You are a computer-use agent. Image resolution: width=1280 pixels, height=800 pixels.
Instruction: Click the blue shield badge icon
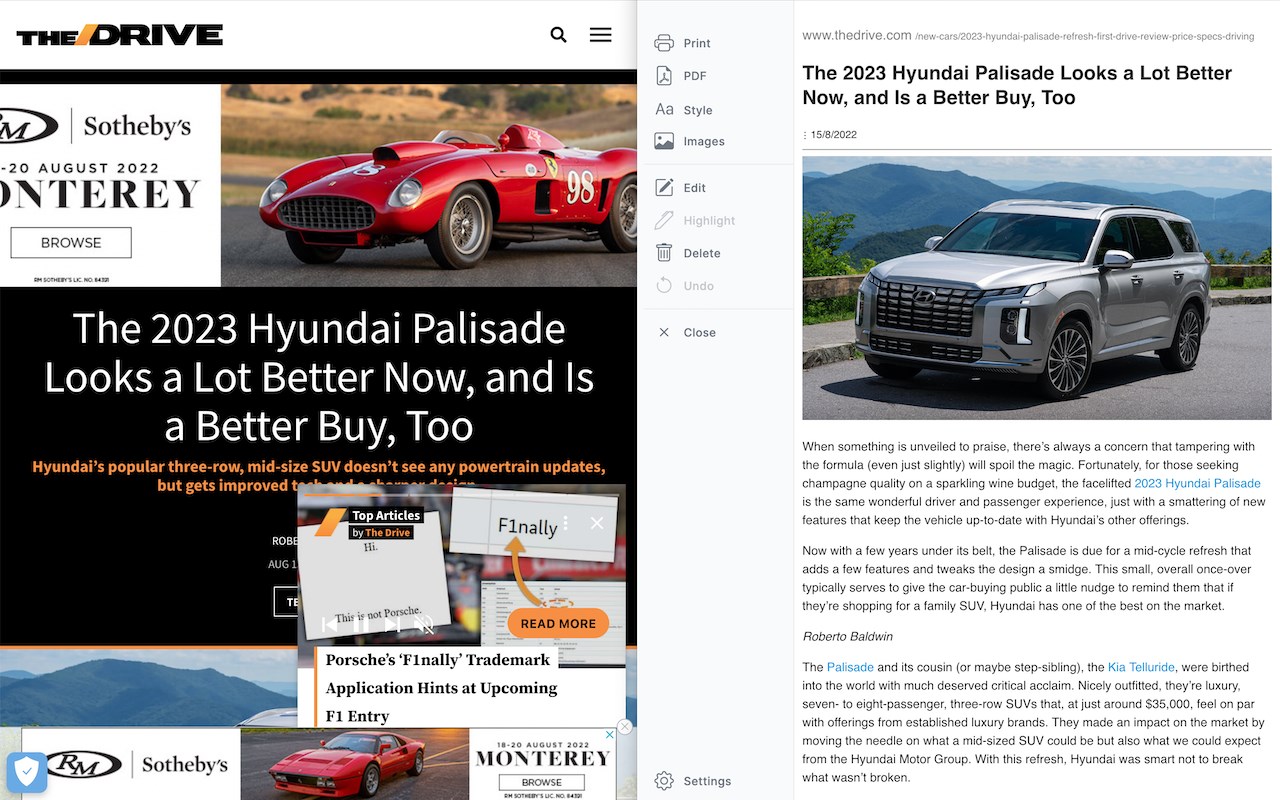point(27,772)
